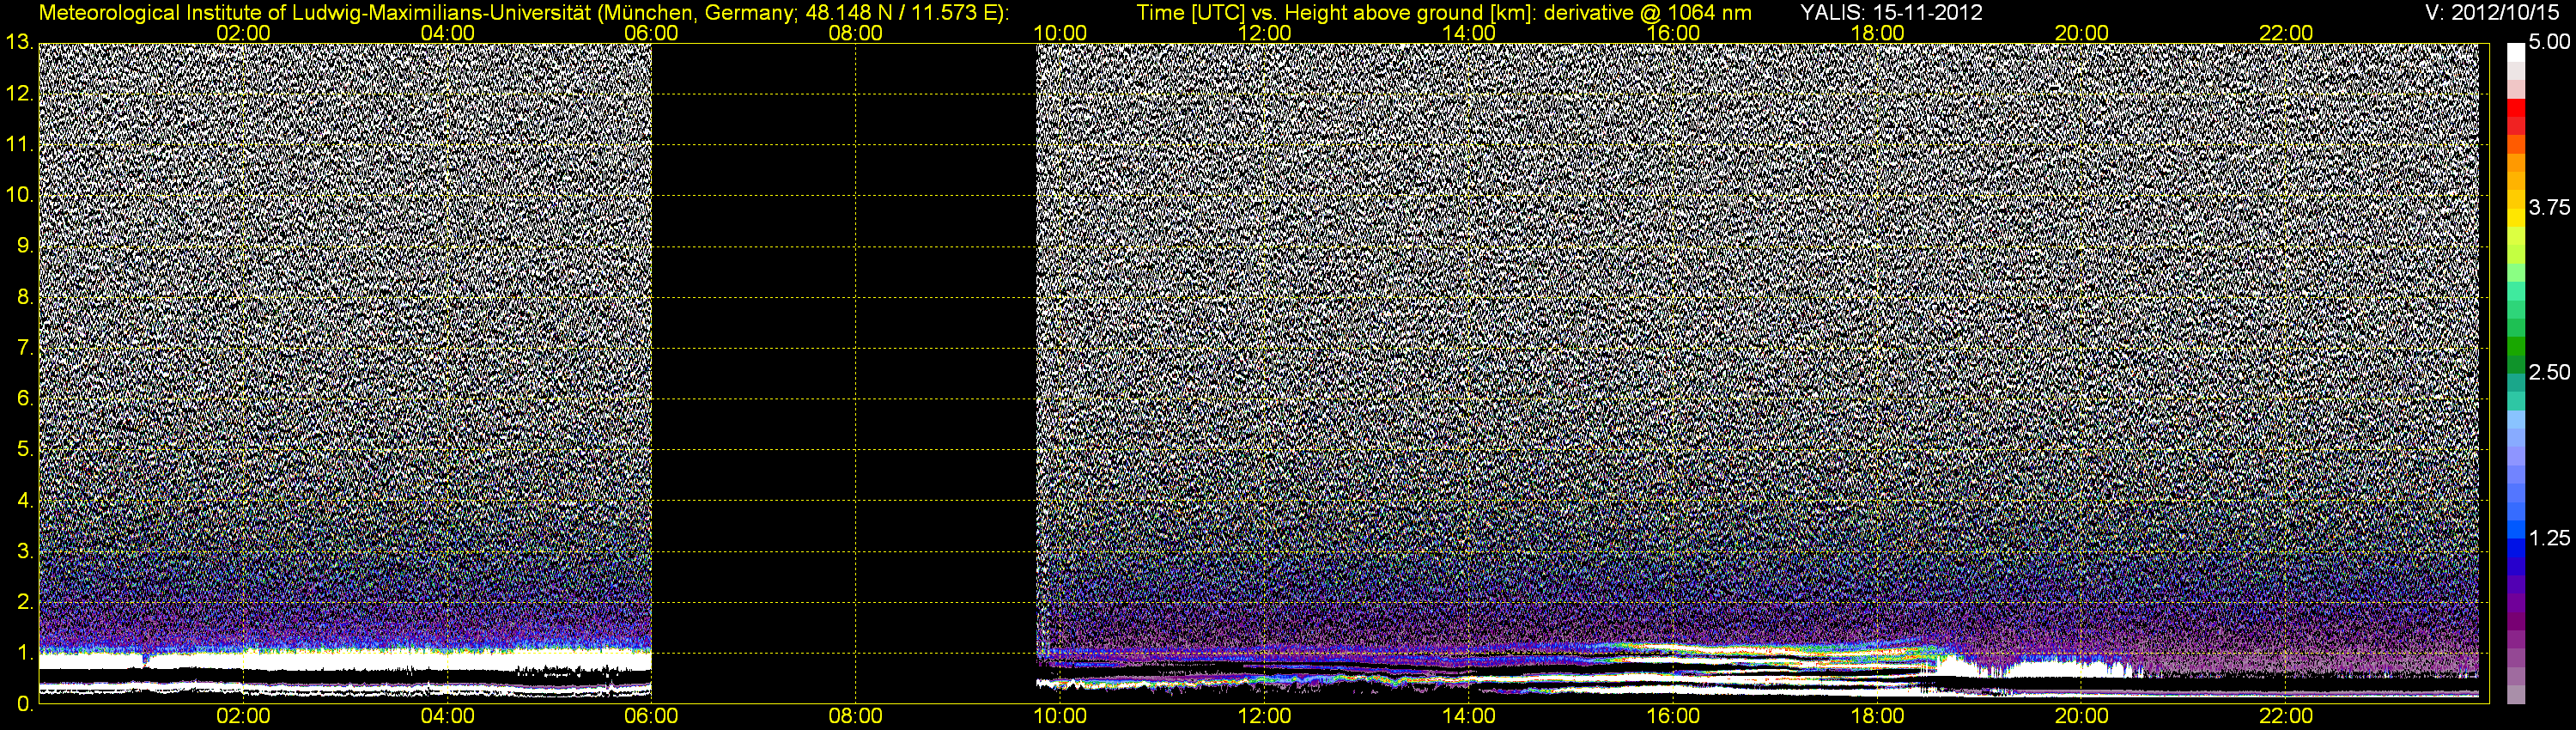Click the 20:00 label on the top axis
2576x730 pixels.
pyautogui.click(x=2082, y=32)
